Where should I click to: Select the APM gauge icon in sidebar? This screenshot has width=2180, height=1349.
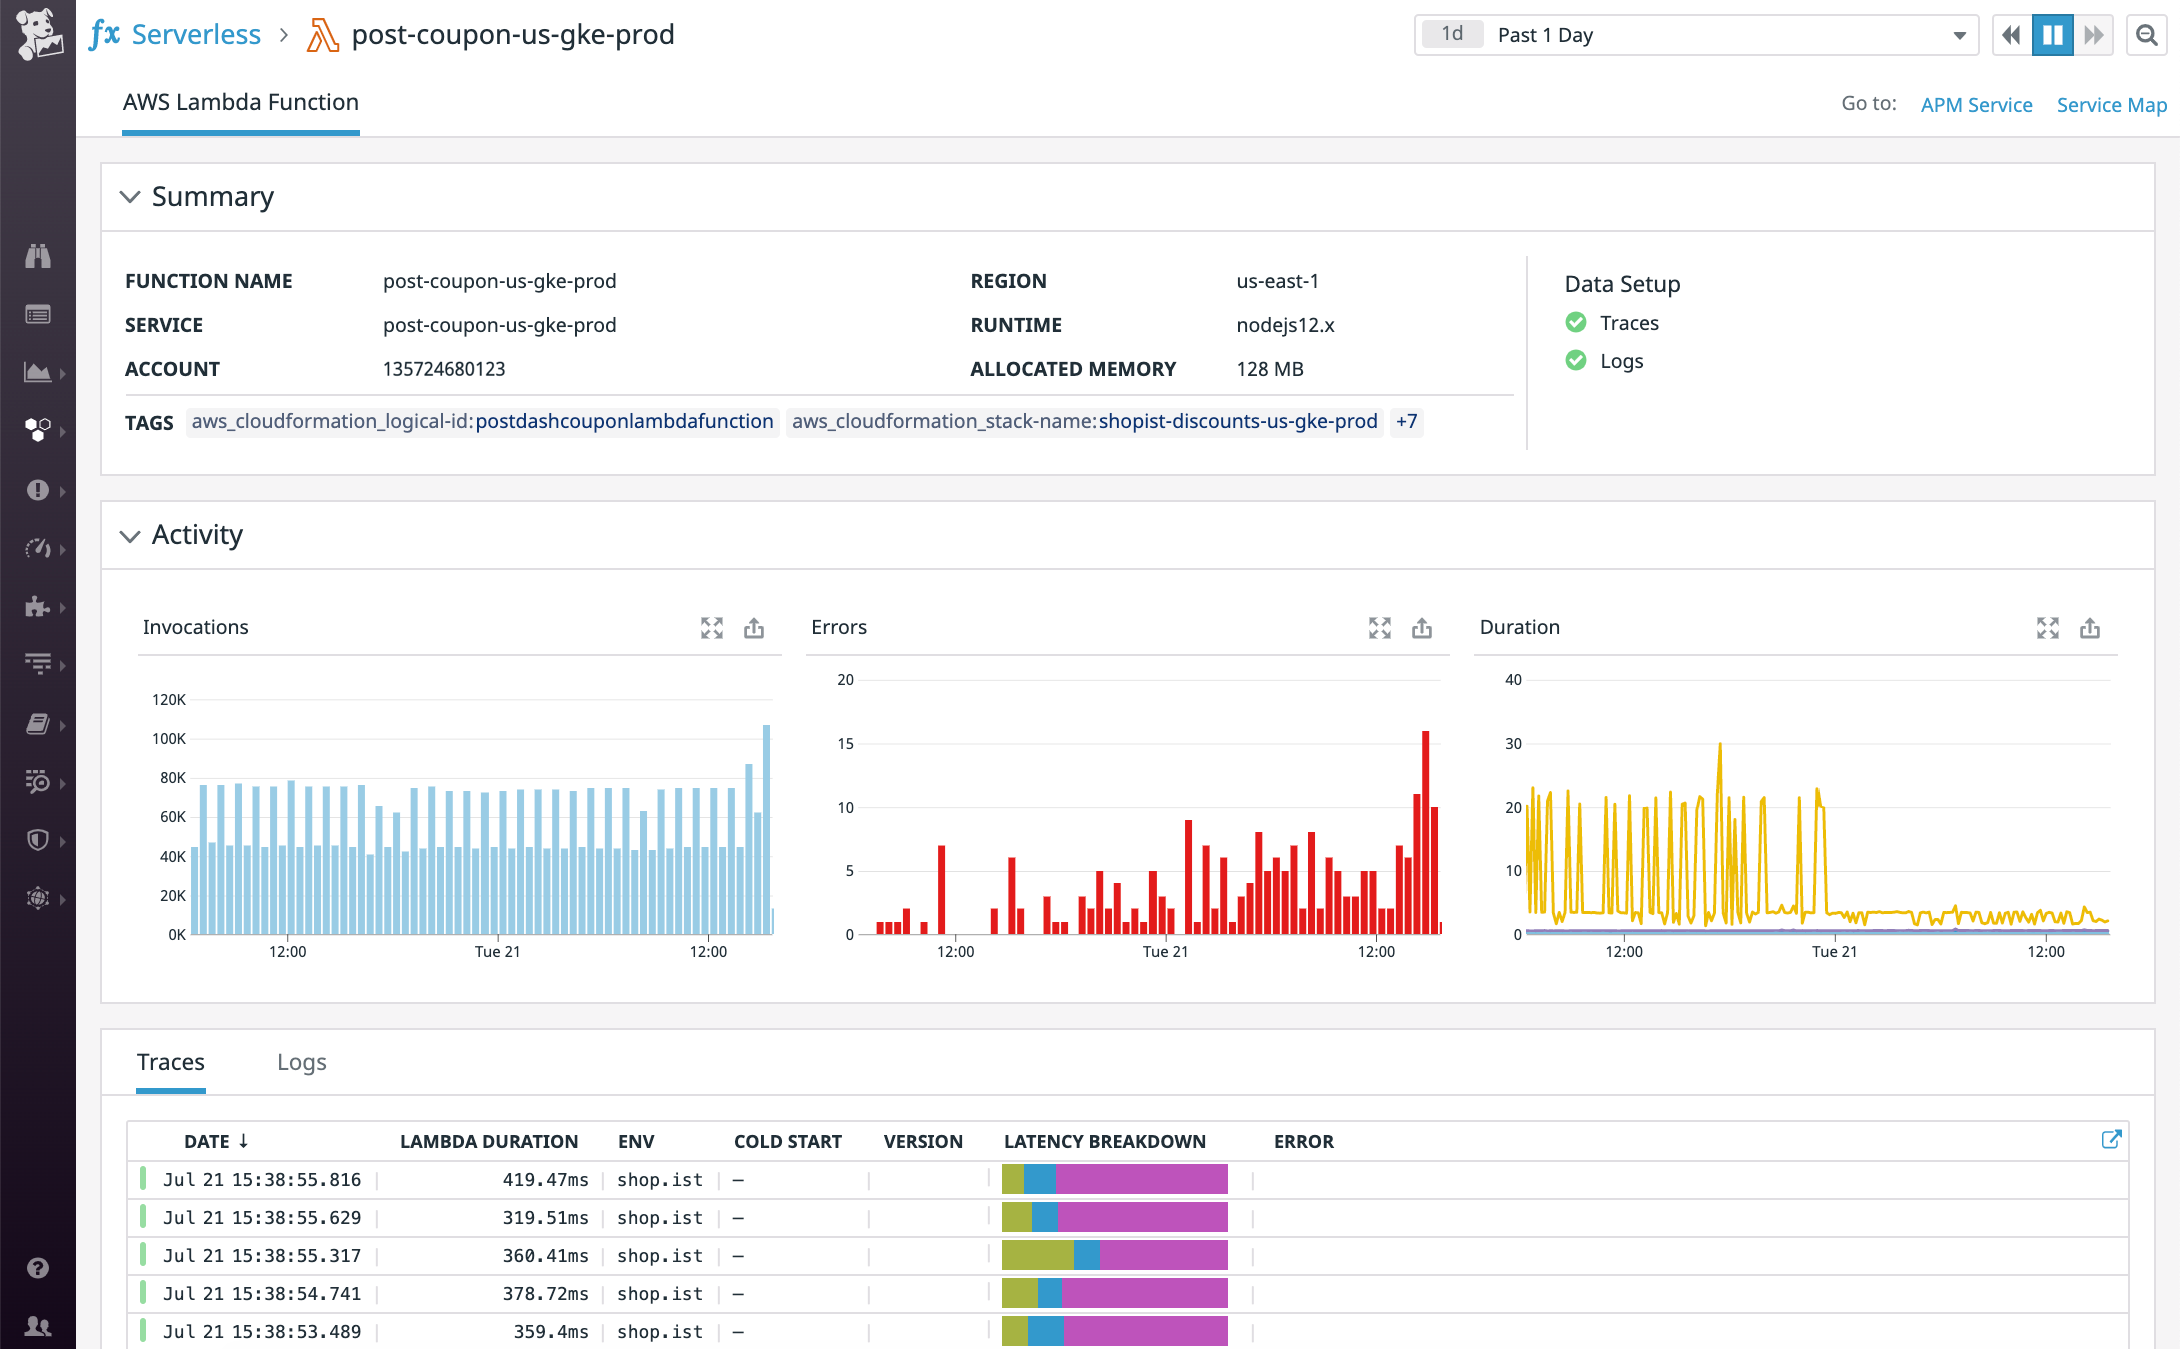(x=38, y=549)
